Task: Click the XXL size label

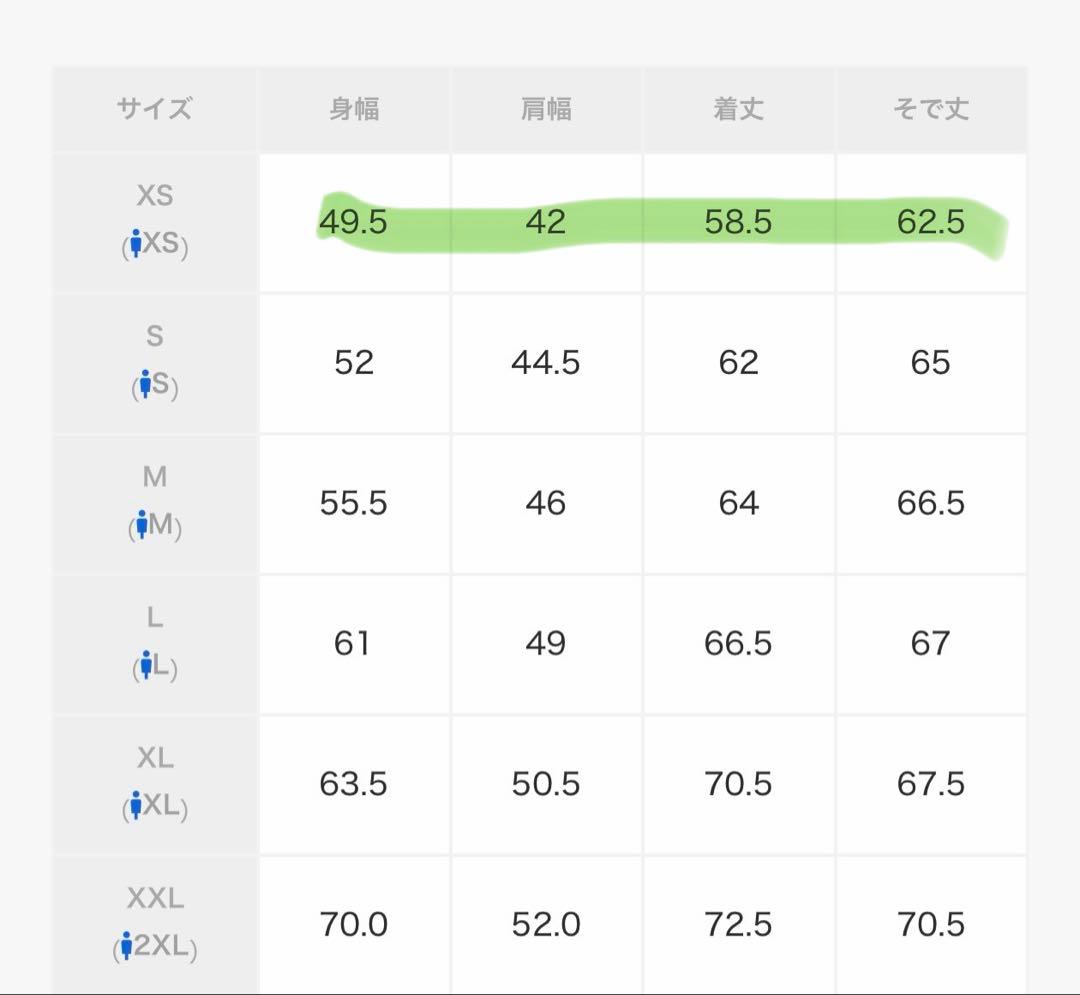Action: click(155, 899)
